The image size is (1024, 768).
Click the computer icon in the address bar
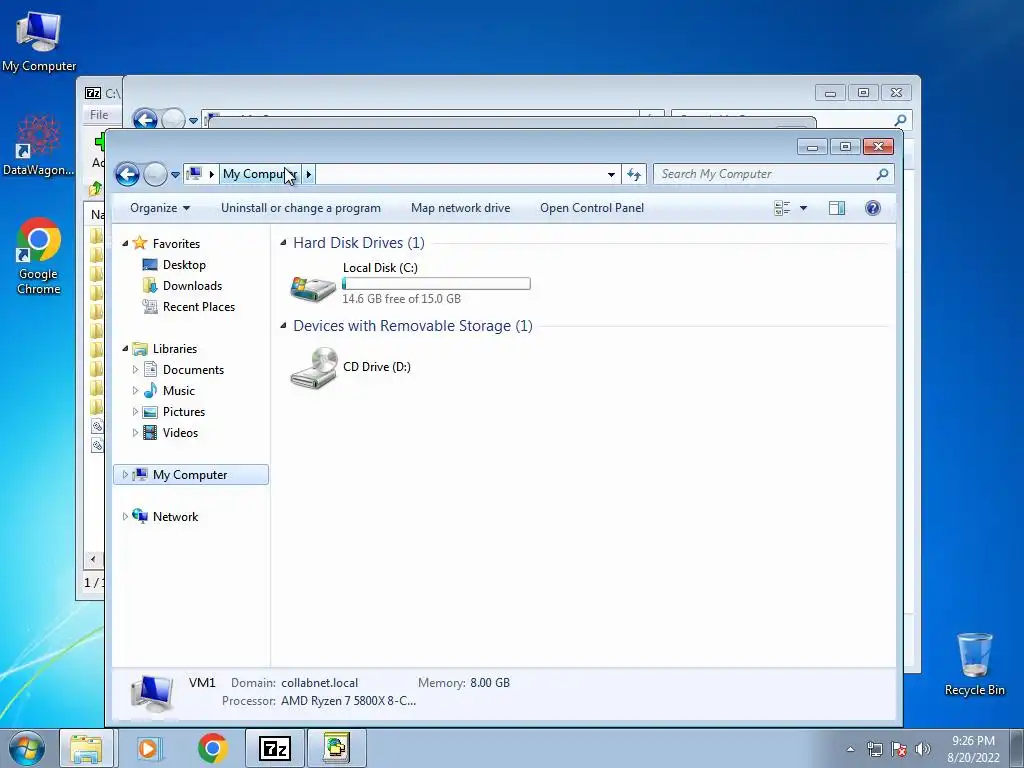pyautogui.click(x=194, y=174)
